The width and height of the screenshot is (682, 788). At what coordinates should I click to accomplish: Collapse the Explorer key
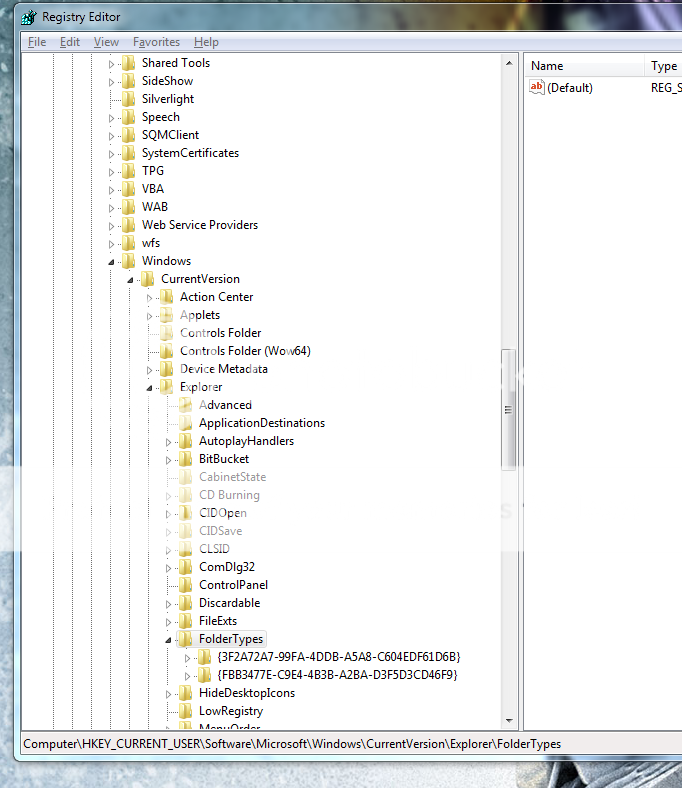pyautogui.click(x=150, y=388)
